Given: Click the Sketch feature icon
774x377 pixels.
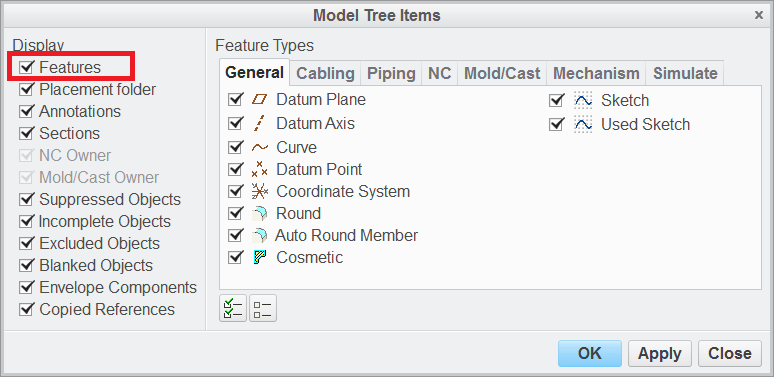Looking at the screenshot, I should pyautogui.click(x=583, y=101).
